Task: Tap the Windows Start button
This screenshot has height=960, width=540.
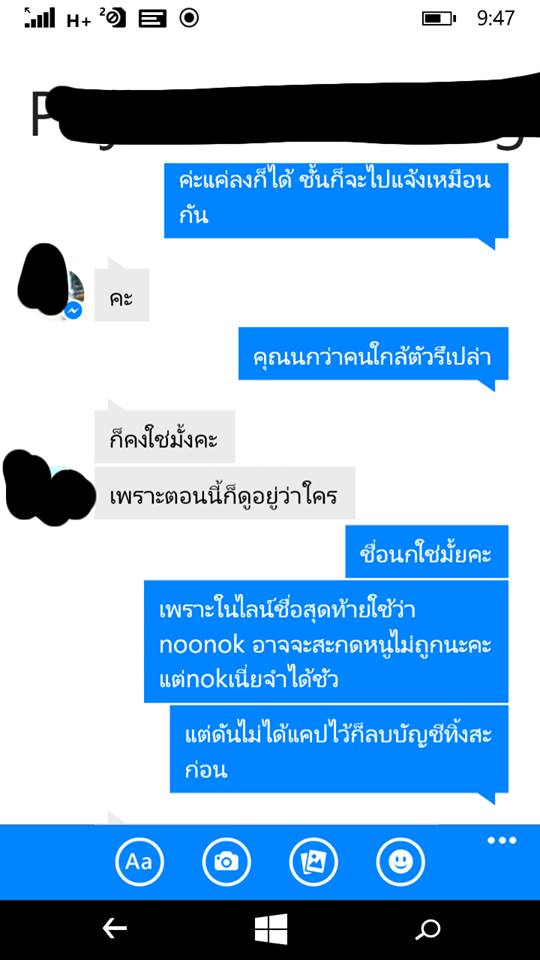Action: point(271,929)
